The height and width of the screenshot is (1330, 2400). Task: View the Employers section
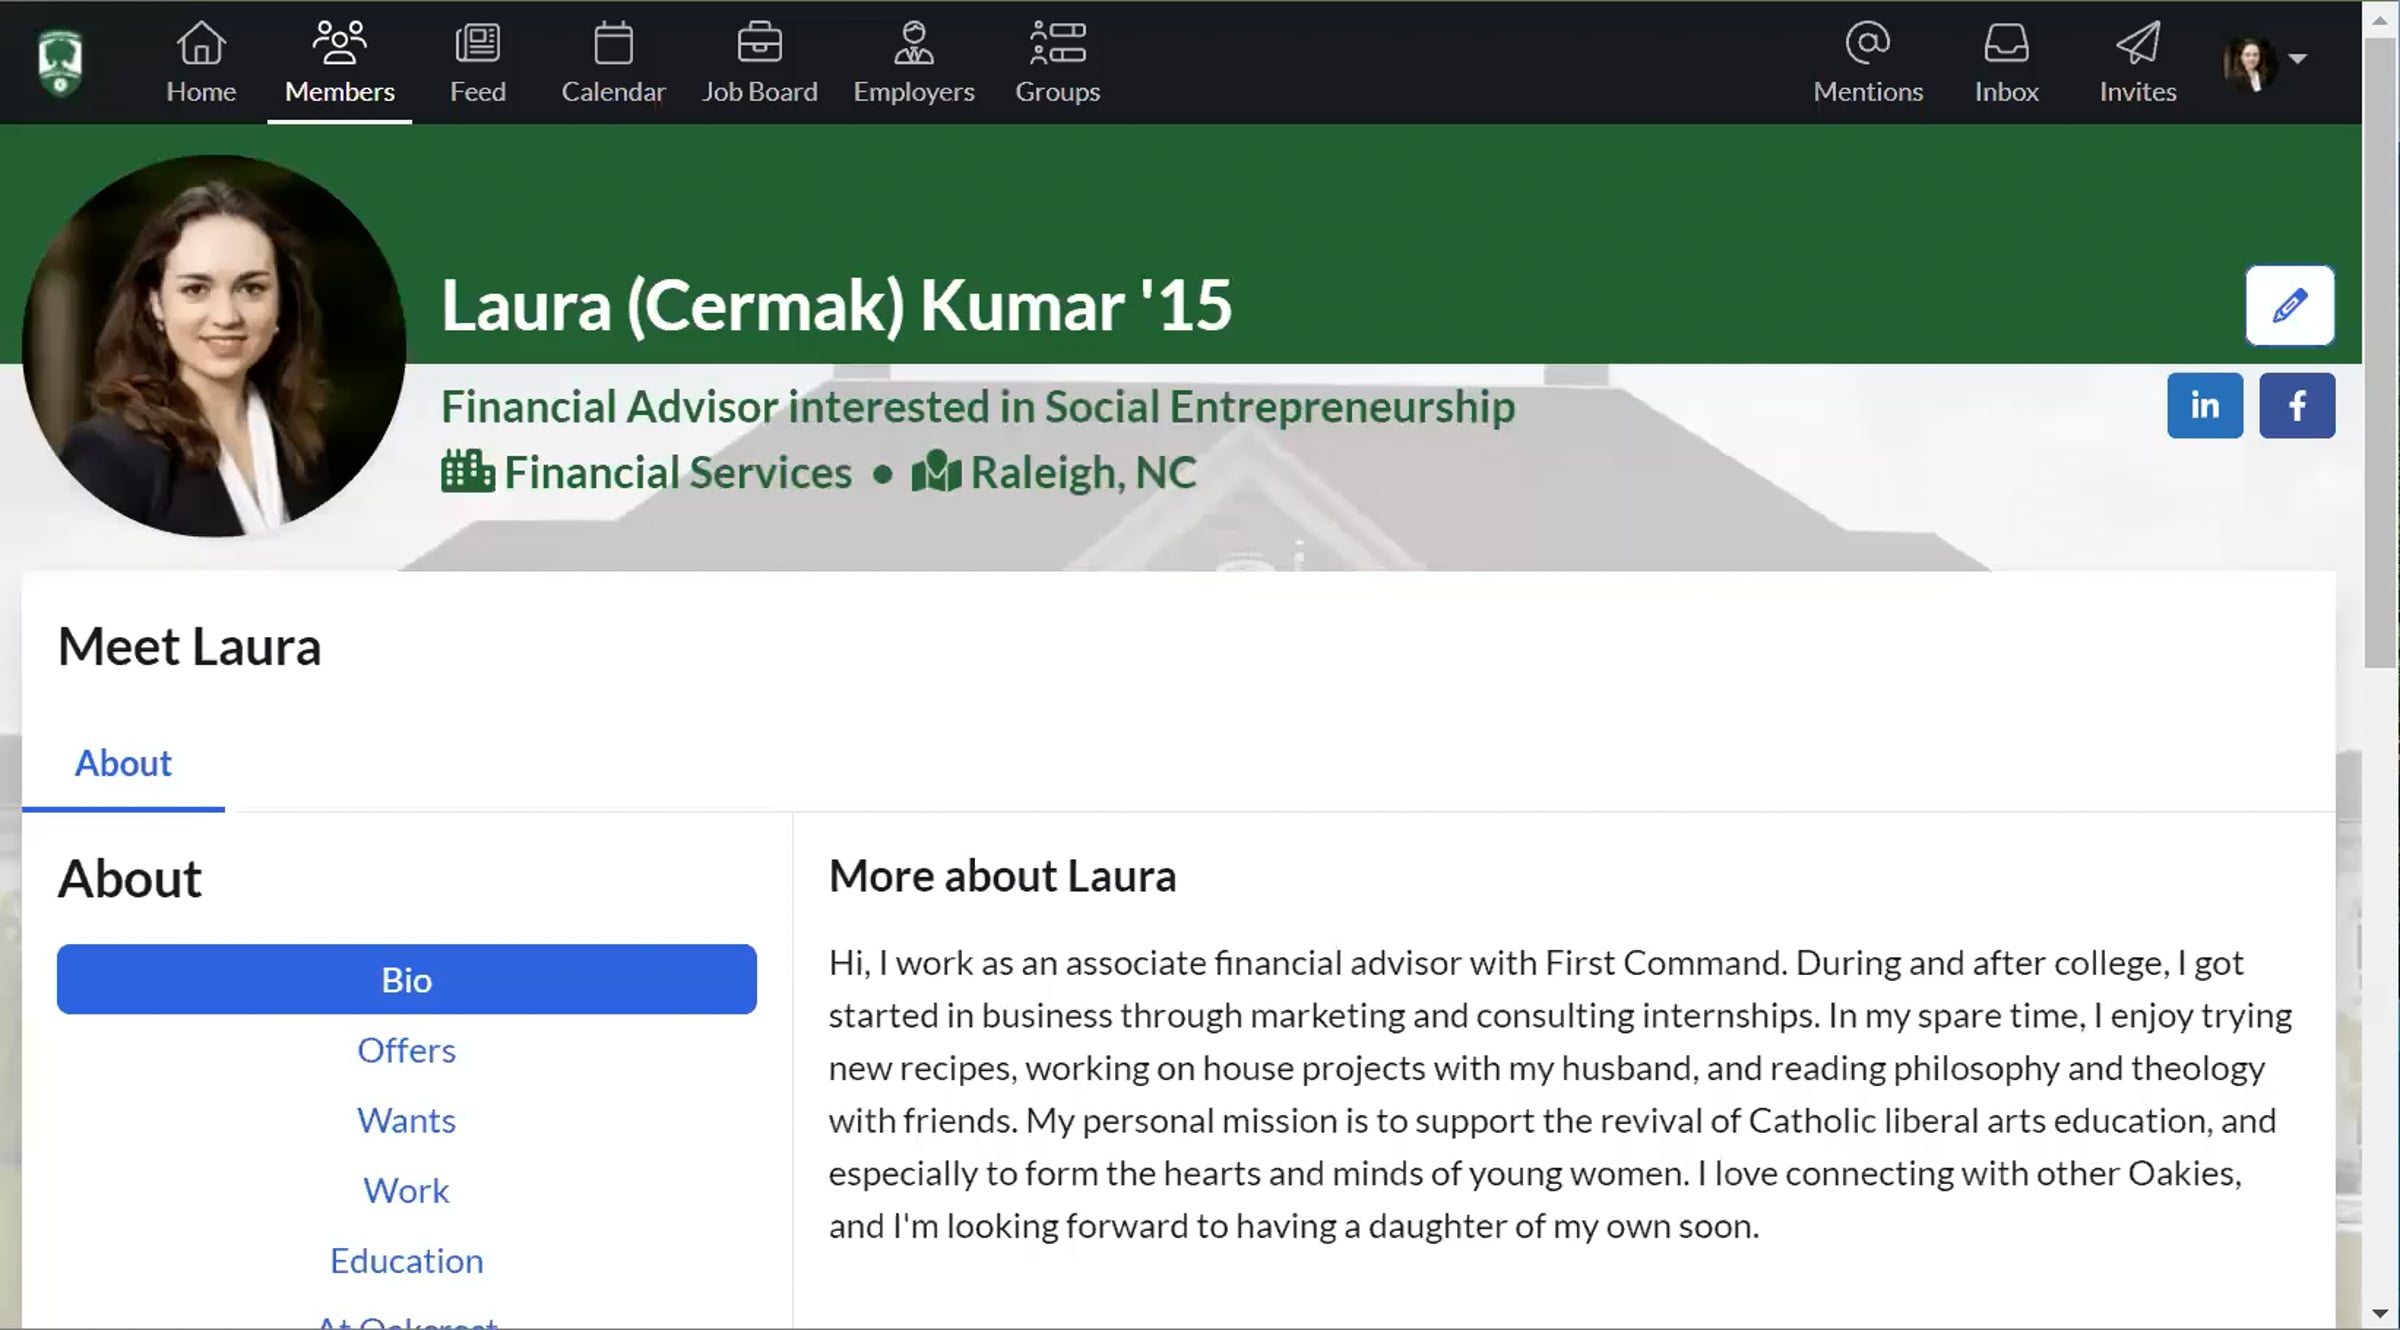click(x=913, y=62)
